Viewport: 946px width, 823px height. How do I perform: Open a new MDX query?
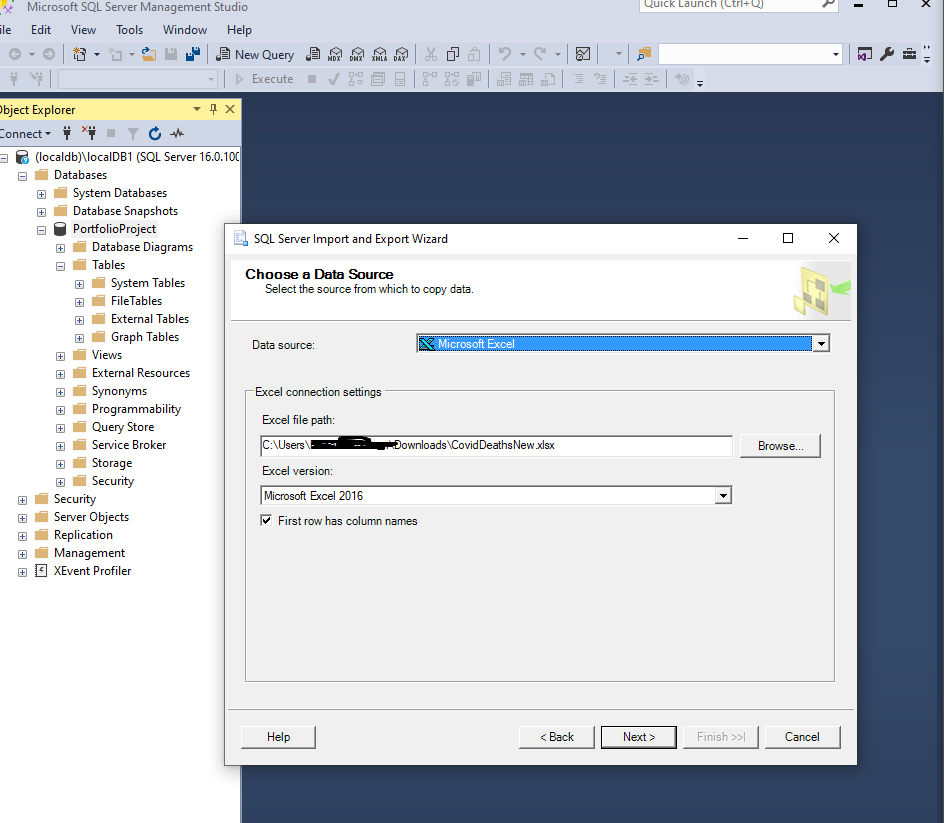tap(334, 54)
